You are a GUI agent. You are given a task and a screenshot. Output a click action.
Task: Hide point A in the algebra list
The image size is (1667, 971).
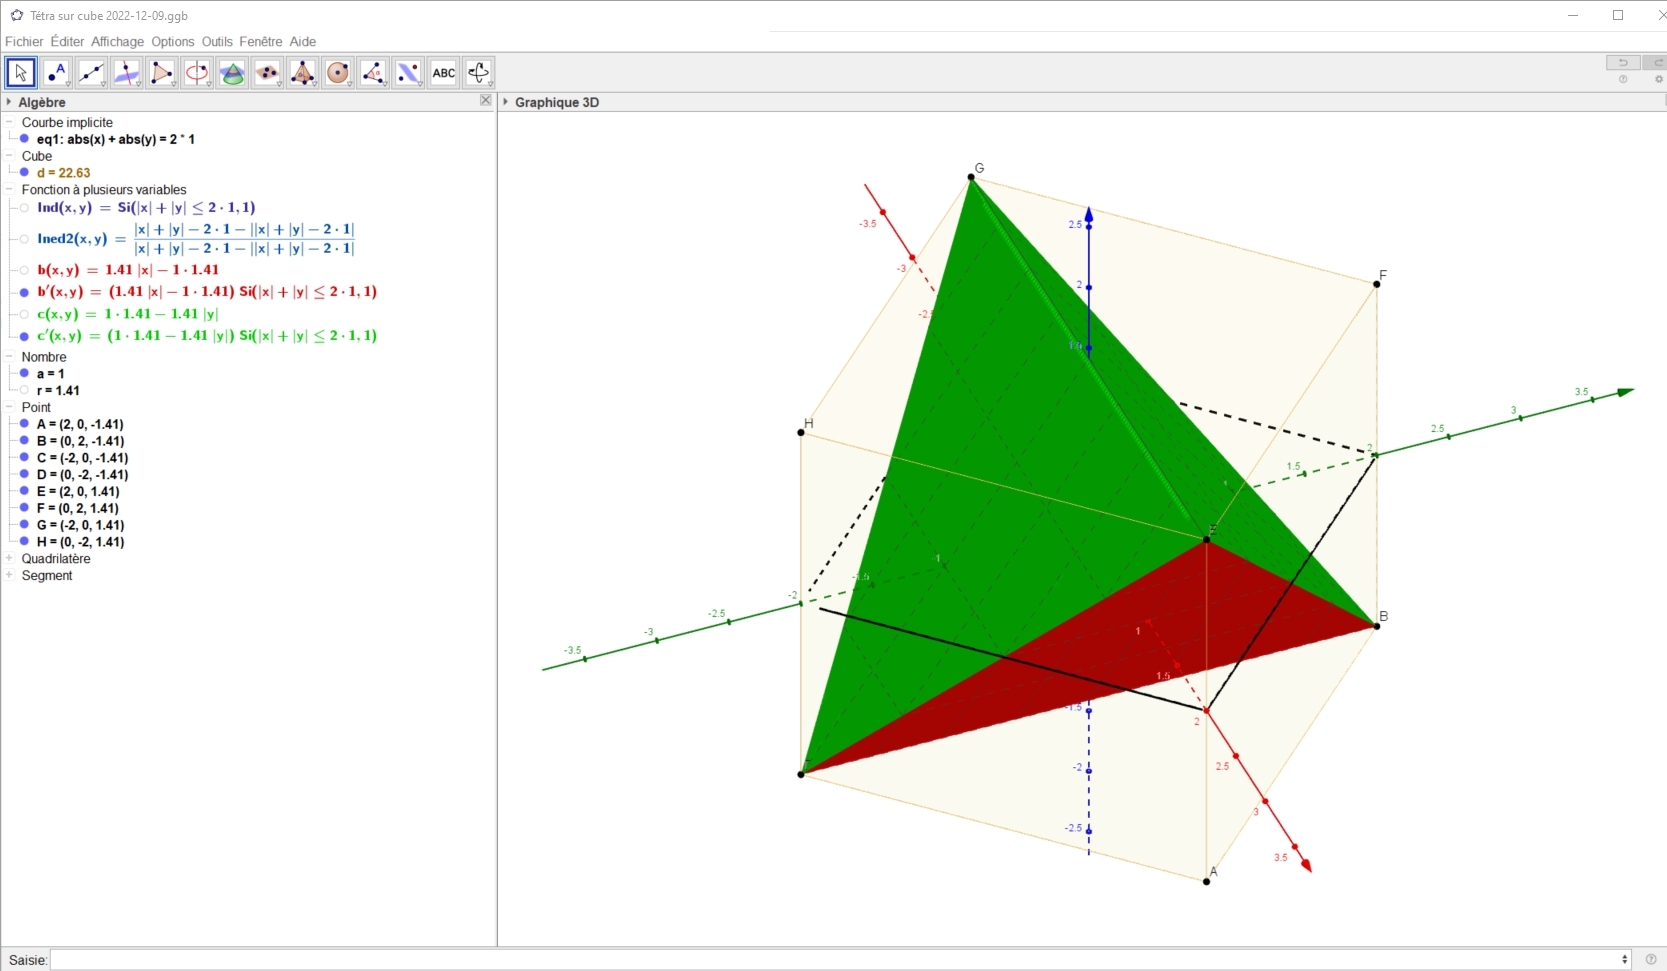point(25,424)
